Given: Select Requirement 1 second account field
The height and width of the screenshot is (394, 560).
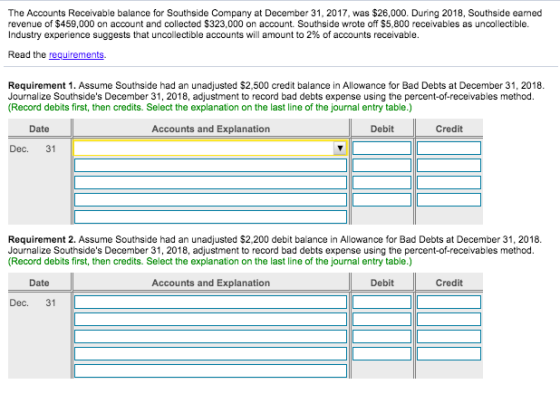Looking at the screenshot, I should 210,165.
